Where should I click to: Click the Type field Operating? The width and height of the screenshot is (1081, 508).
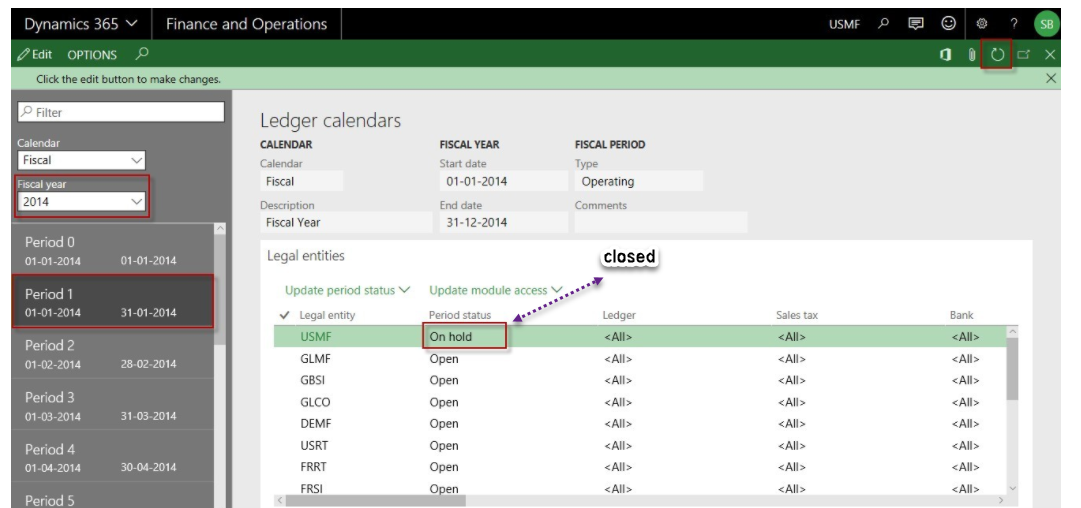coord(639,181)
